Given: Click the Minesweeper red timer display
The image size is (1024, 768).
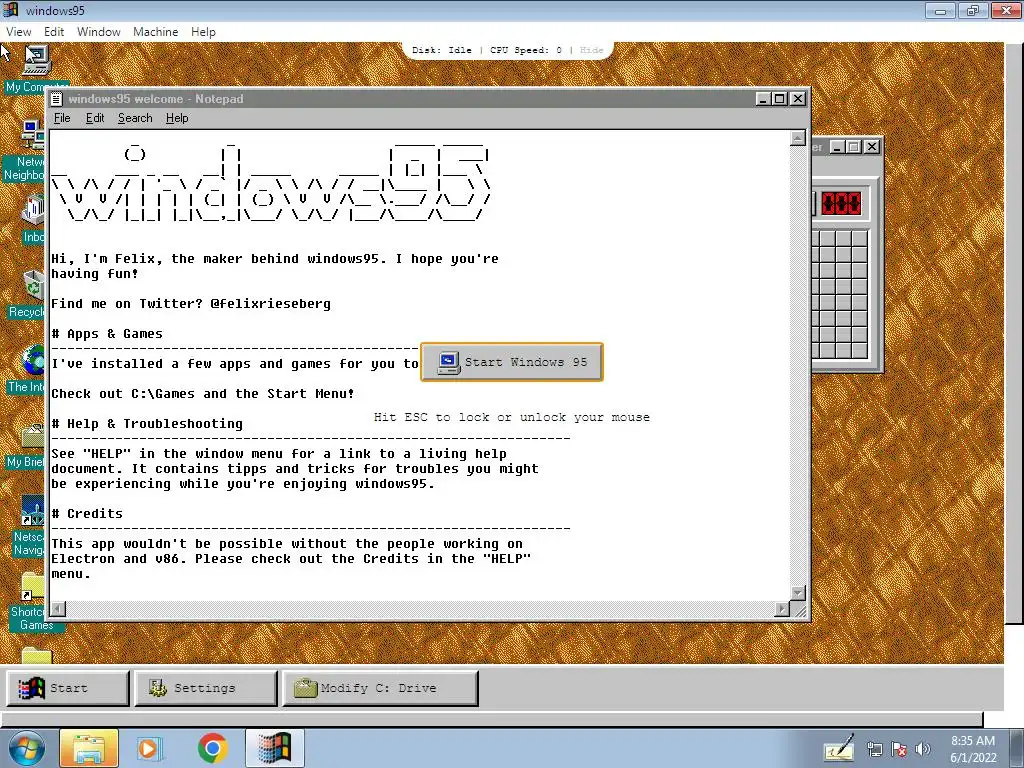Looking at the screenshot, I should [841, 203].
